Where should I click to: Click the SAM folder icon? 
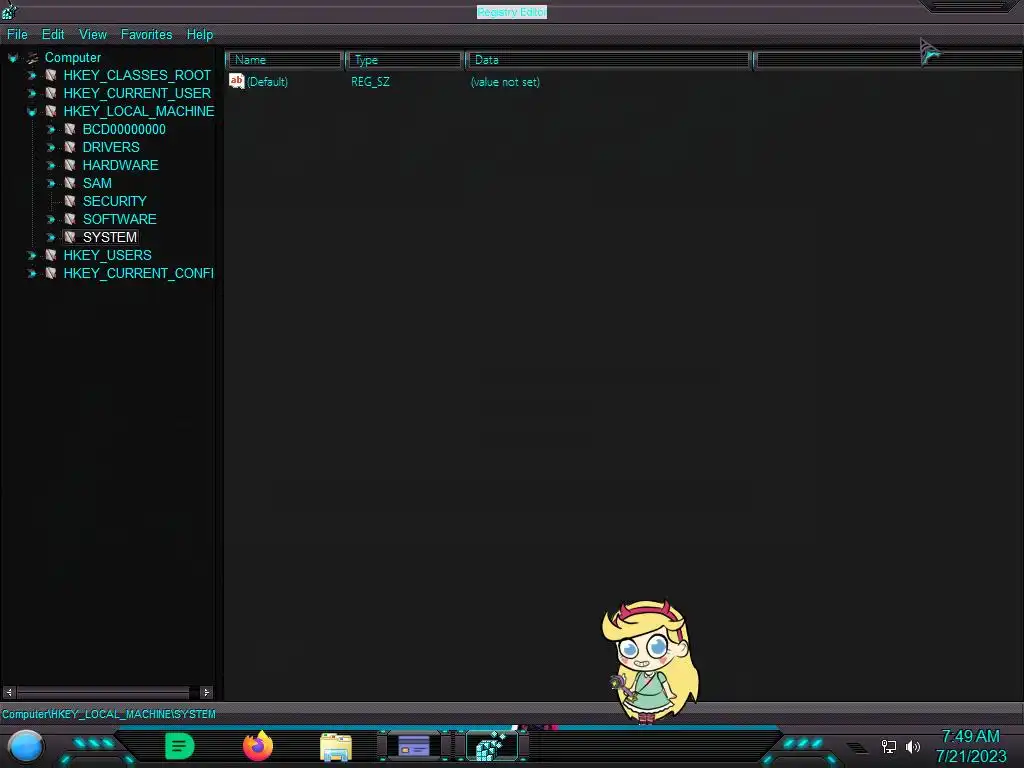(70, 184)
